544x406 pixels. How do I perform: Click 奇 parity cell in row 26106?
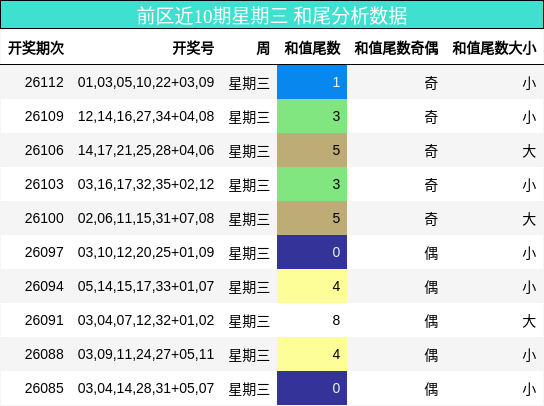pyautogui.click(x=431, y=151)
